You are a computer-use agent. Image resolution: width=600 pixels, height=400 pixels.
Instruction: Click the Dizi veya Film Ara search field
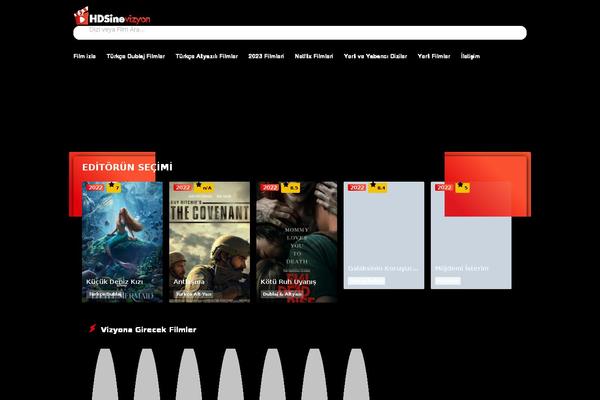point(300,33)
